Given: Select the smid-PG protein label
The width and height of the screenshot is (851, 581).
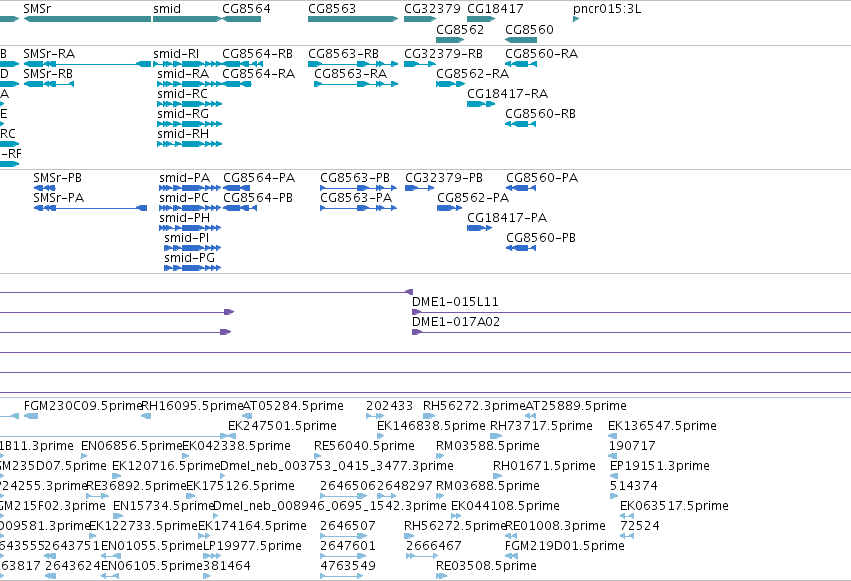Looking at the screenshot, I should [x=189, y=258].
